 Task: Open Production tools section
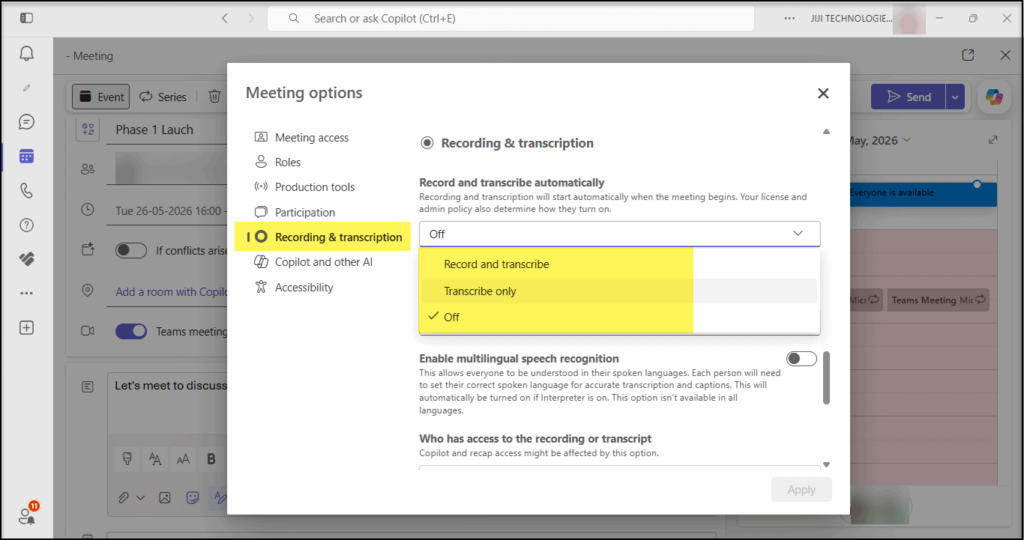(314, 187)
